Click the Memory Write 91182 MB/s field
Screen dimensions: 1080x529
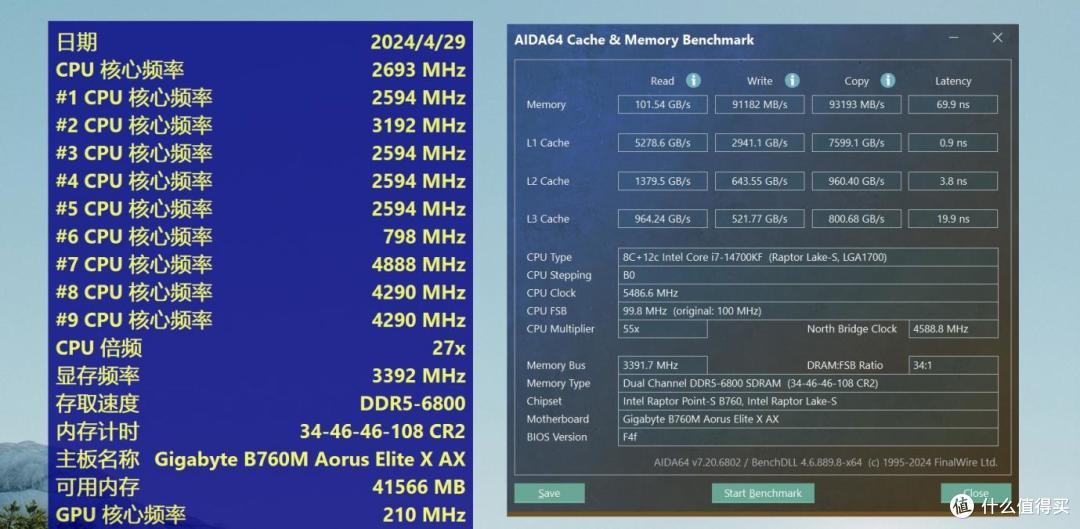coord(760,105)
